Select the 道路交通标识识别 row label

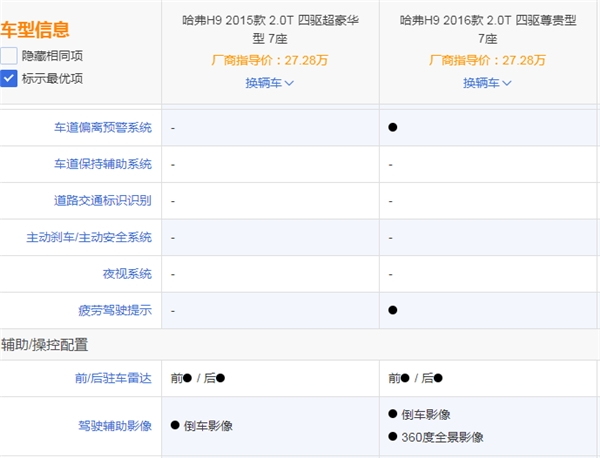[103, 201]
